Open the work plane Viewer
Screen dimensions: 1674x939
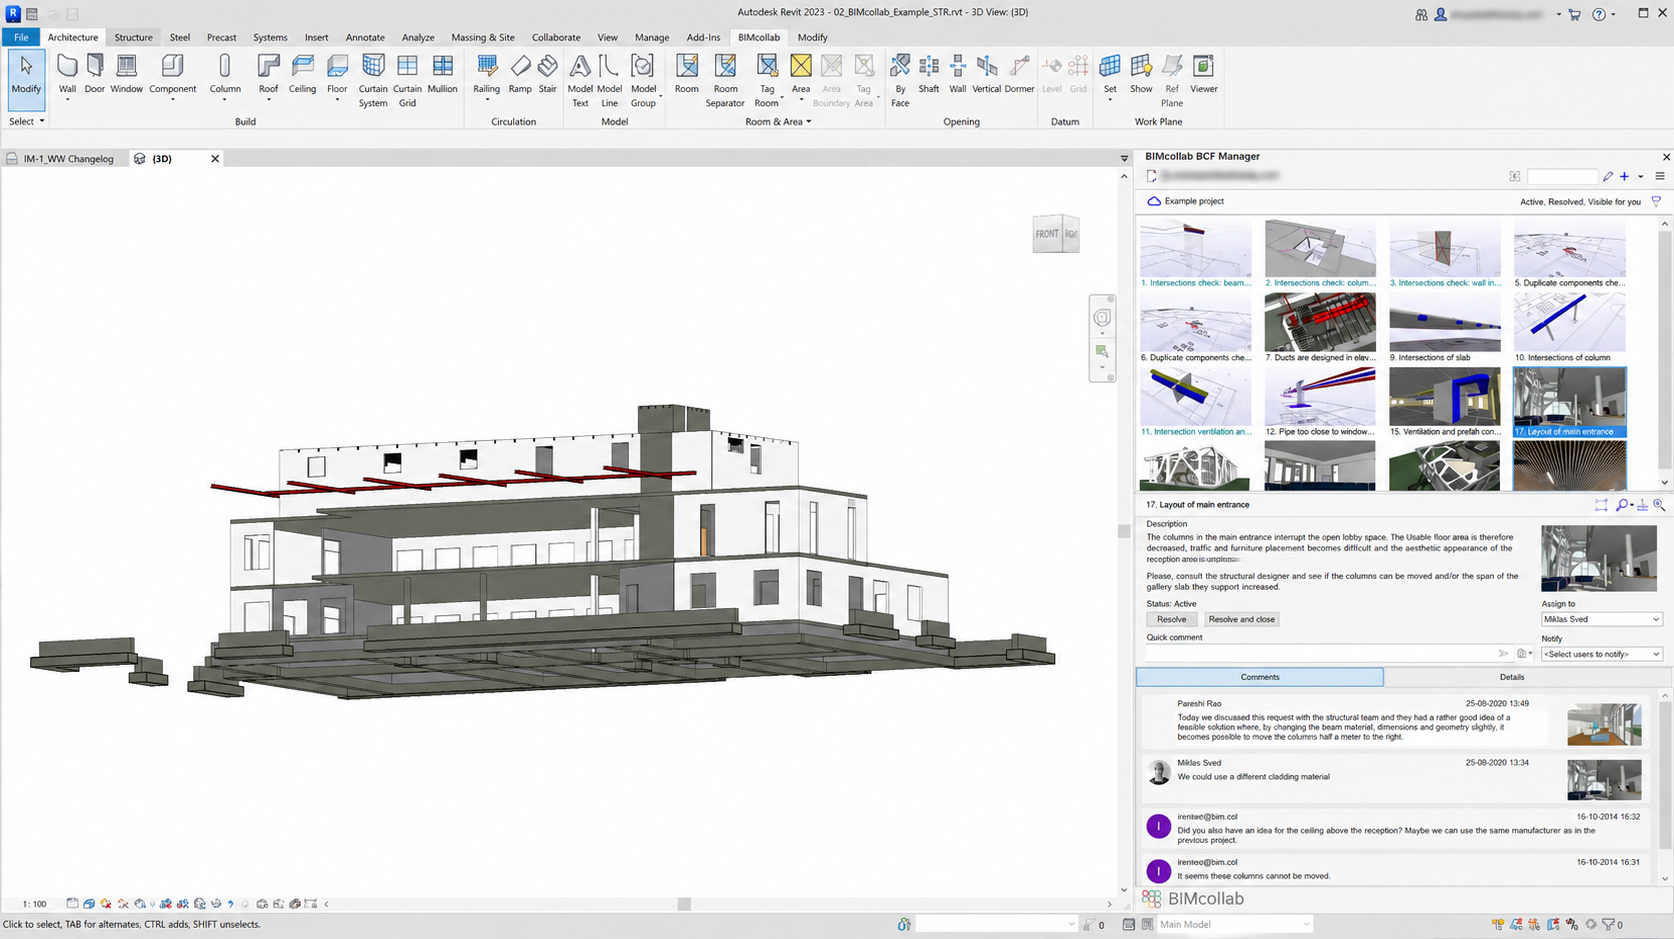pyautogui.click(x=1203, y=74)
